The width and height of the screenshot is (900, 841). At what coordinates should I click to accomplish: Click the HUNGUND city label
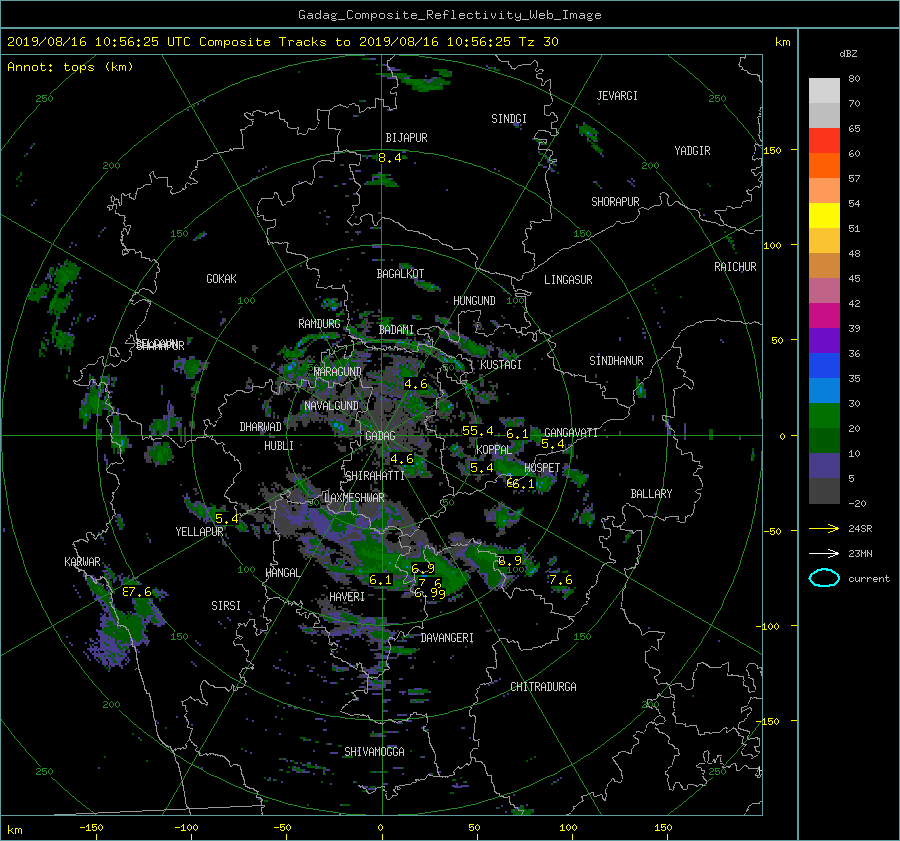tap(474, 301)
